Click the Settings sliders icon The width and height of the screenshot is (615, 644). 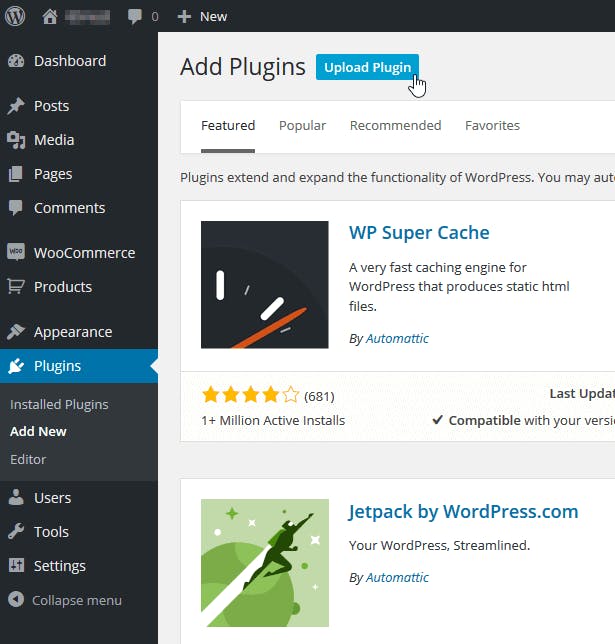tap(16, 566)
